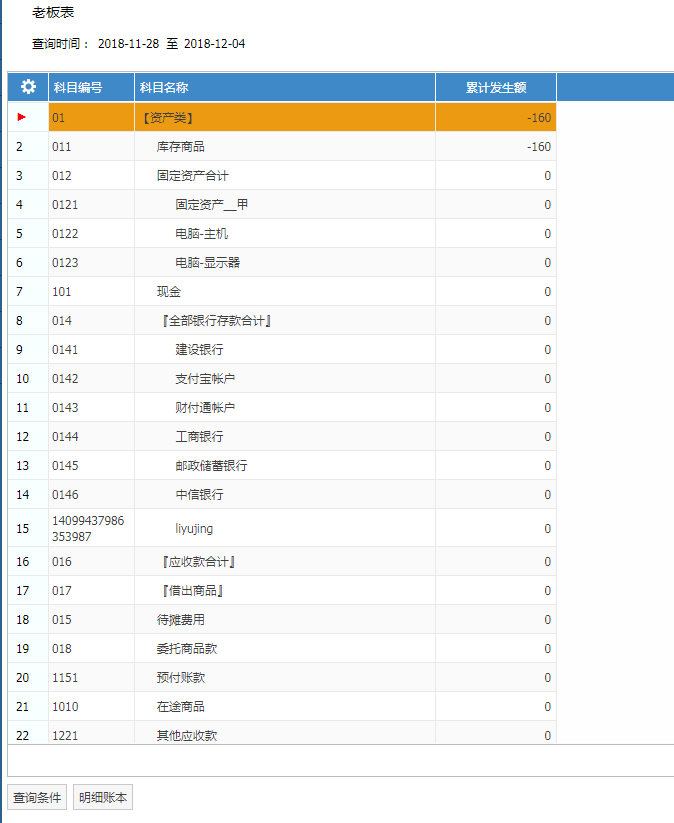Sort by 科目名称 column header
674x823 pixels.
coord(285,87)
